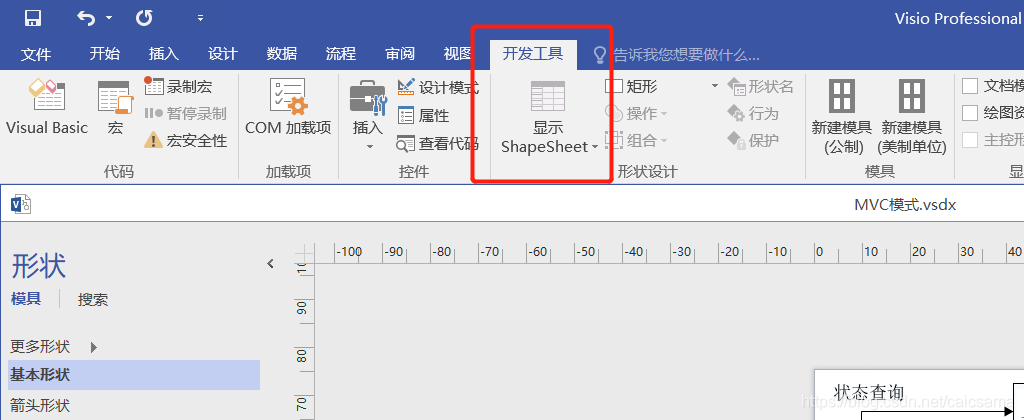
Task: Select the 开发工具 ribbon tab
Action: [x=533, y=54]
